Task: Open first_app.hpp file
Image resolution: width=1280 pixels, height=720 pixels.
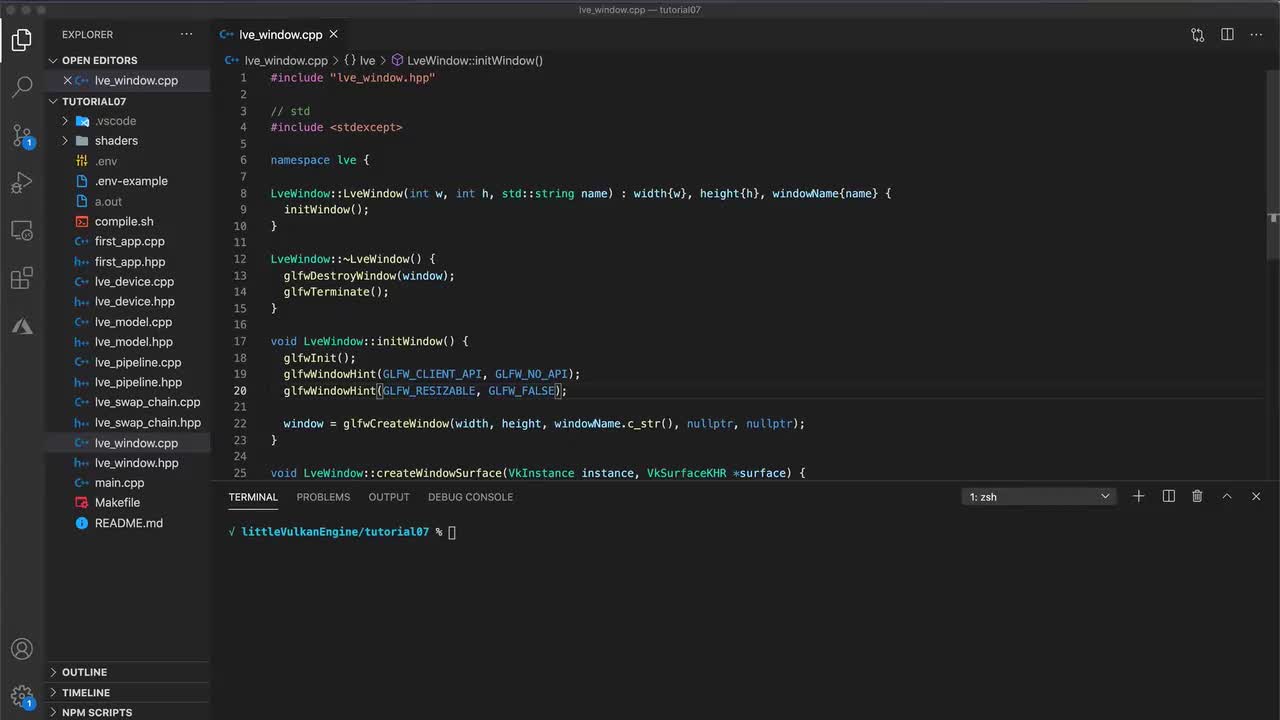Action: pos(130,262)
